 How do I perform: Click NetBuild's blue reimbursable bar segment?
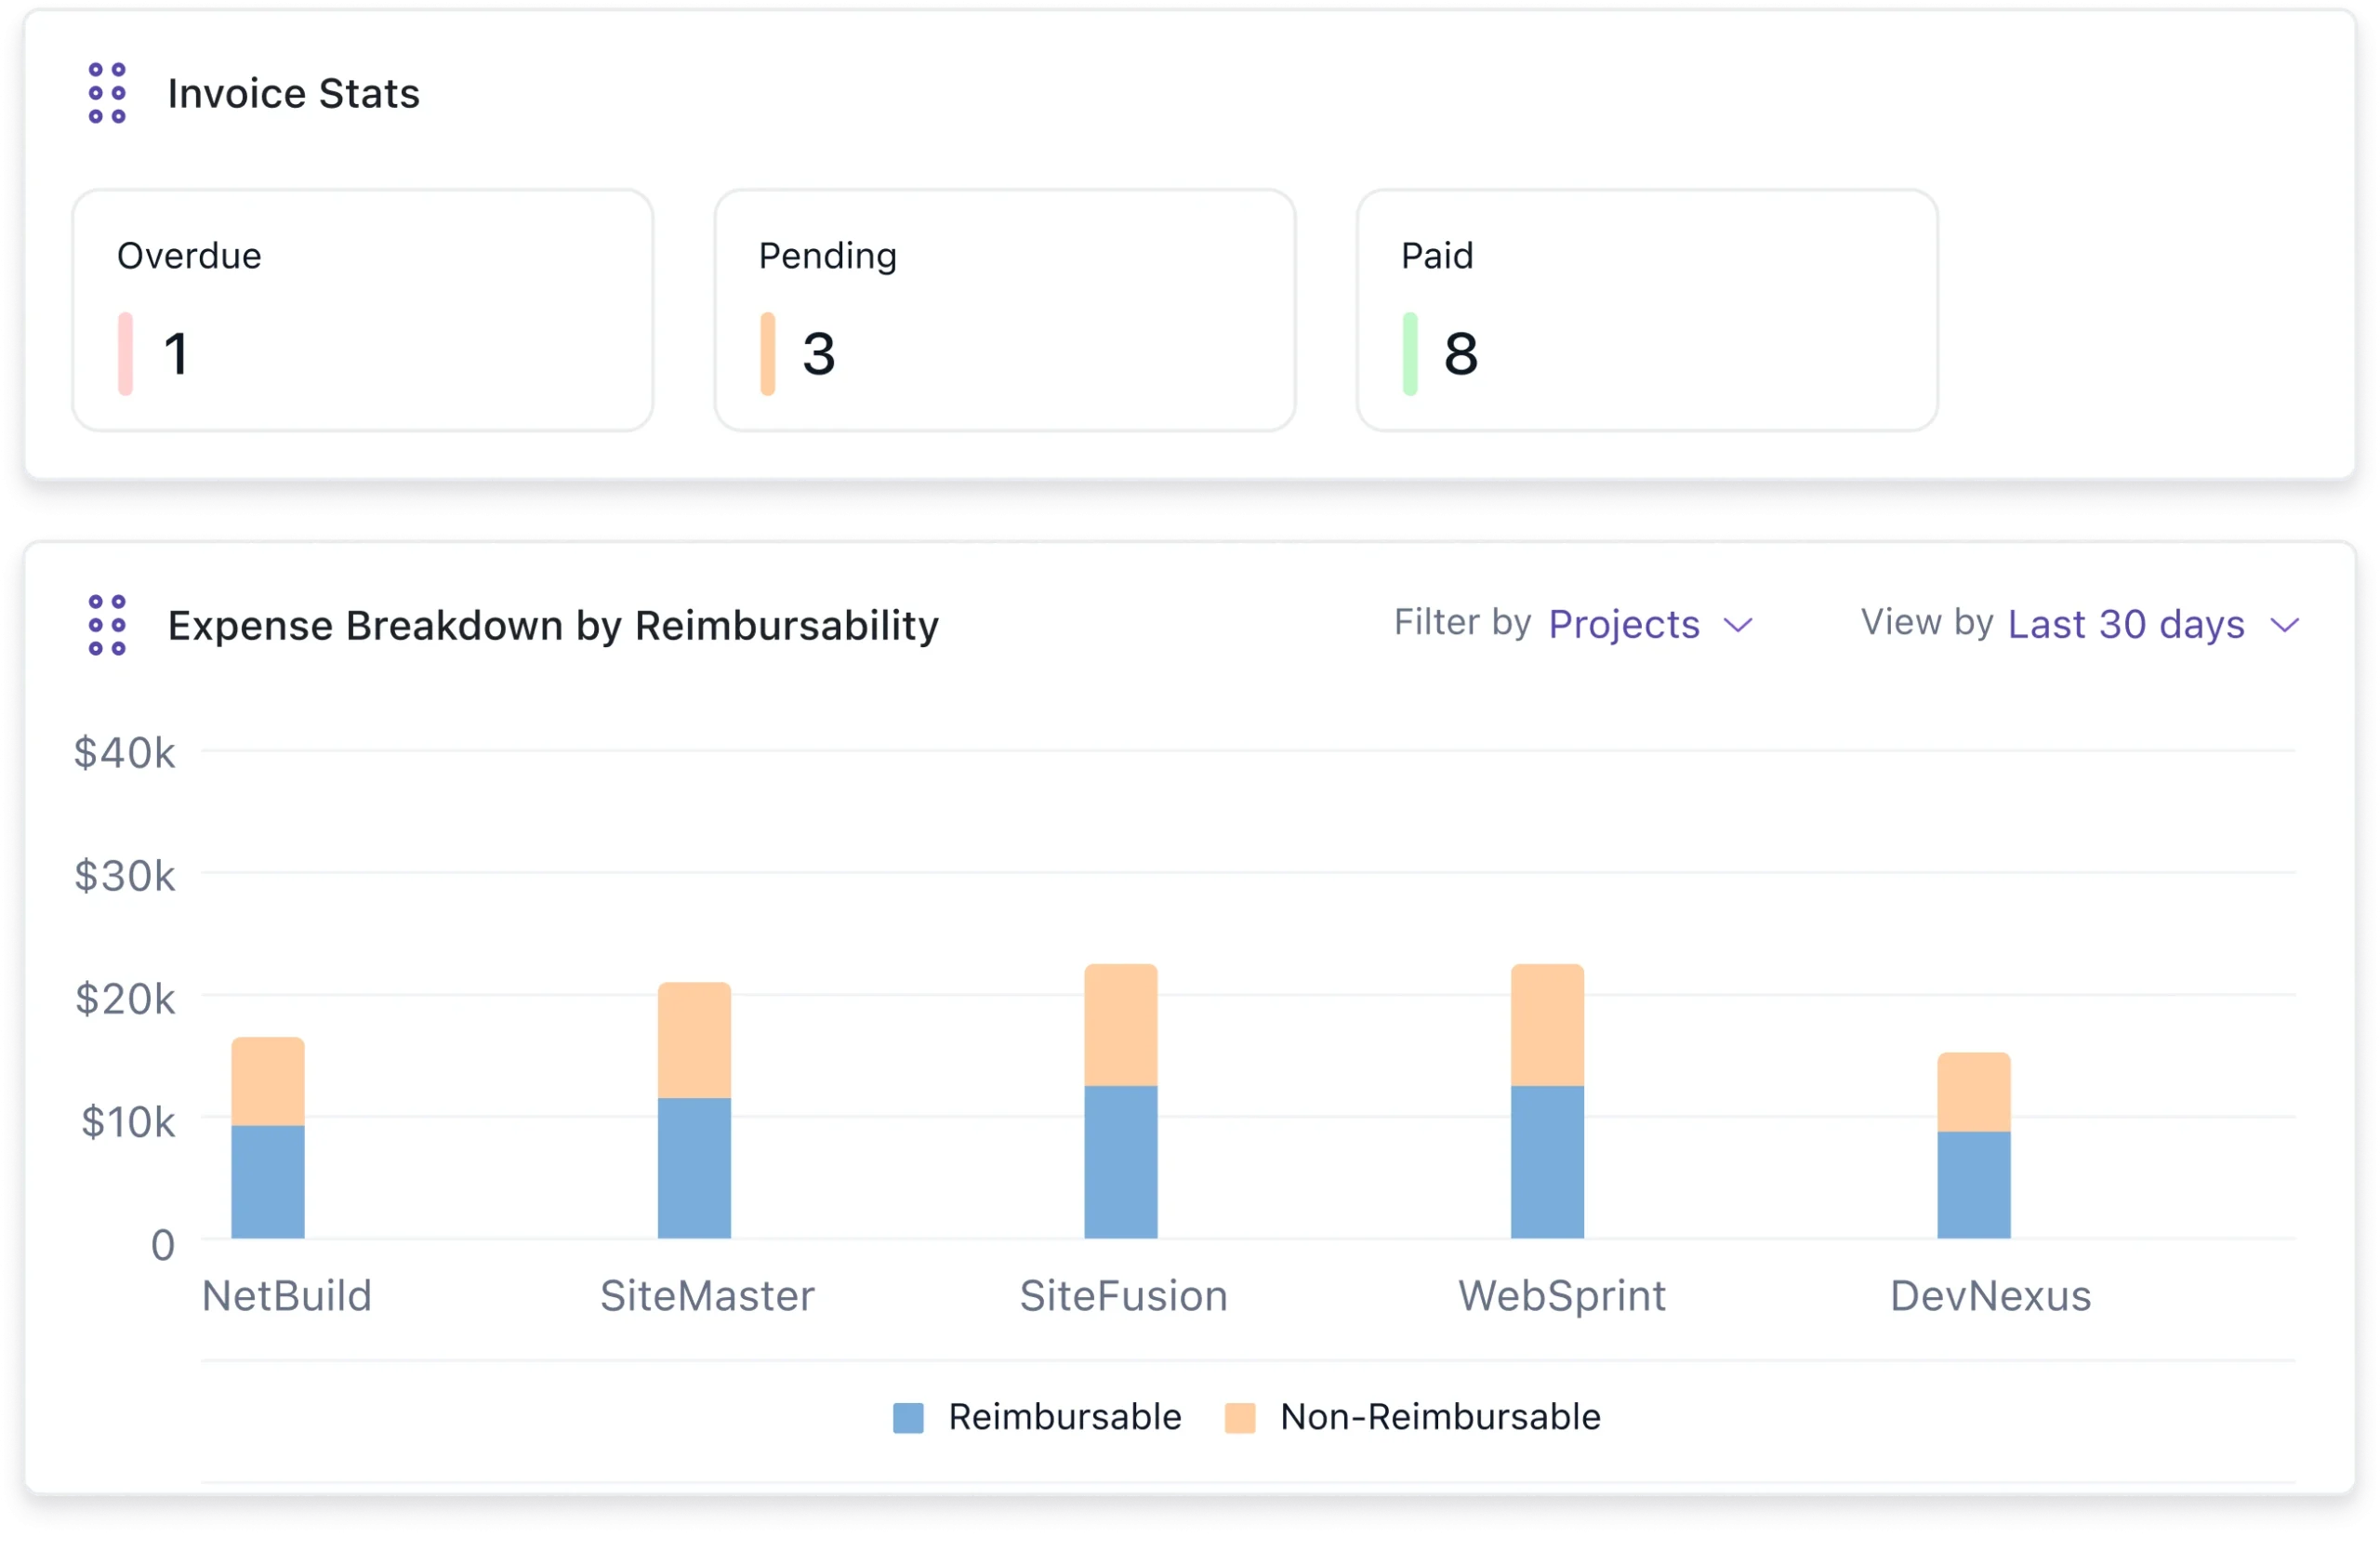268,1182
